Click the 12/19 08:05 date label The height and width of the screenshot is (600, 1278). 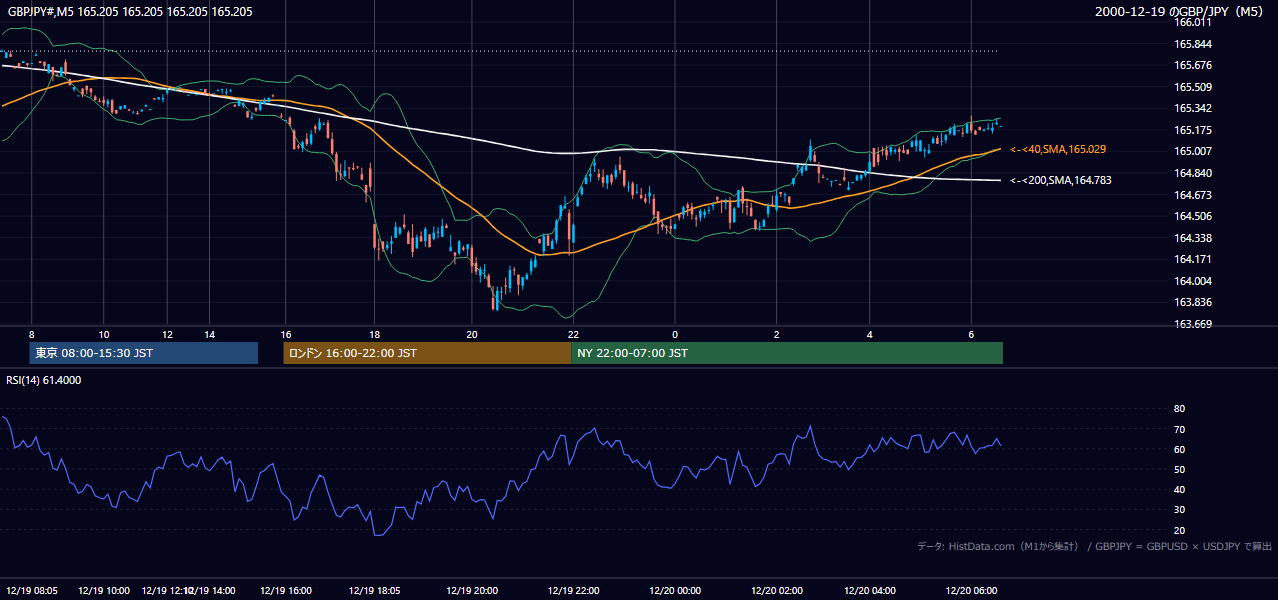tap(32, 591)
